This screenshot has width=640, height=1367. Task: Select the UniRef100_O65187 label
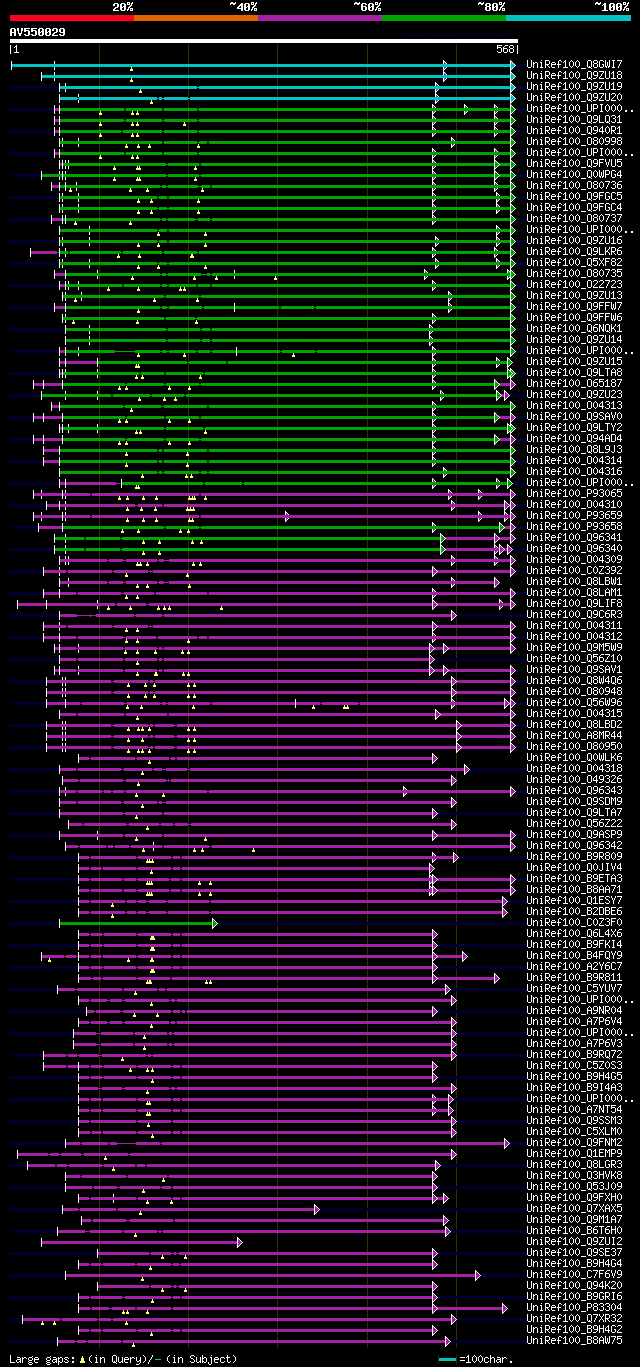(x=574, y=383)
